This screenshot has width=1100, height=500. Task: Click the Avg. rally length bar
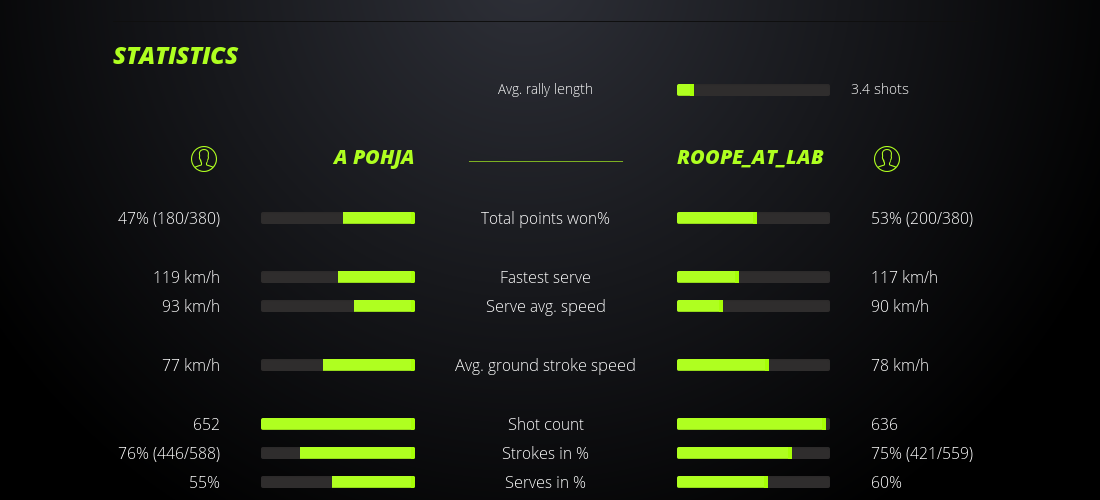753,90
